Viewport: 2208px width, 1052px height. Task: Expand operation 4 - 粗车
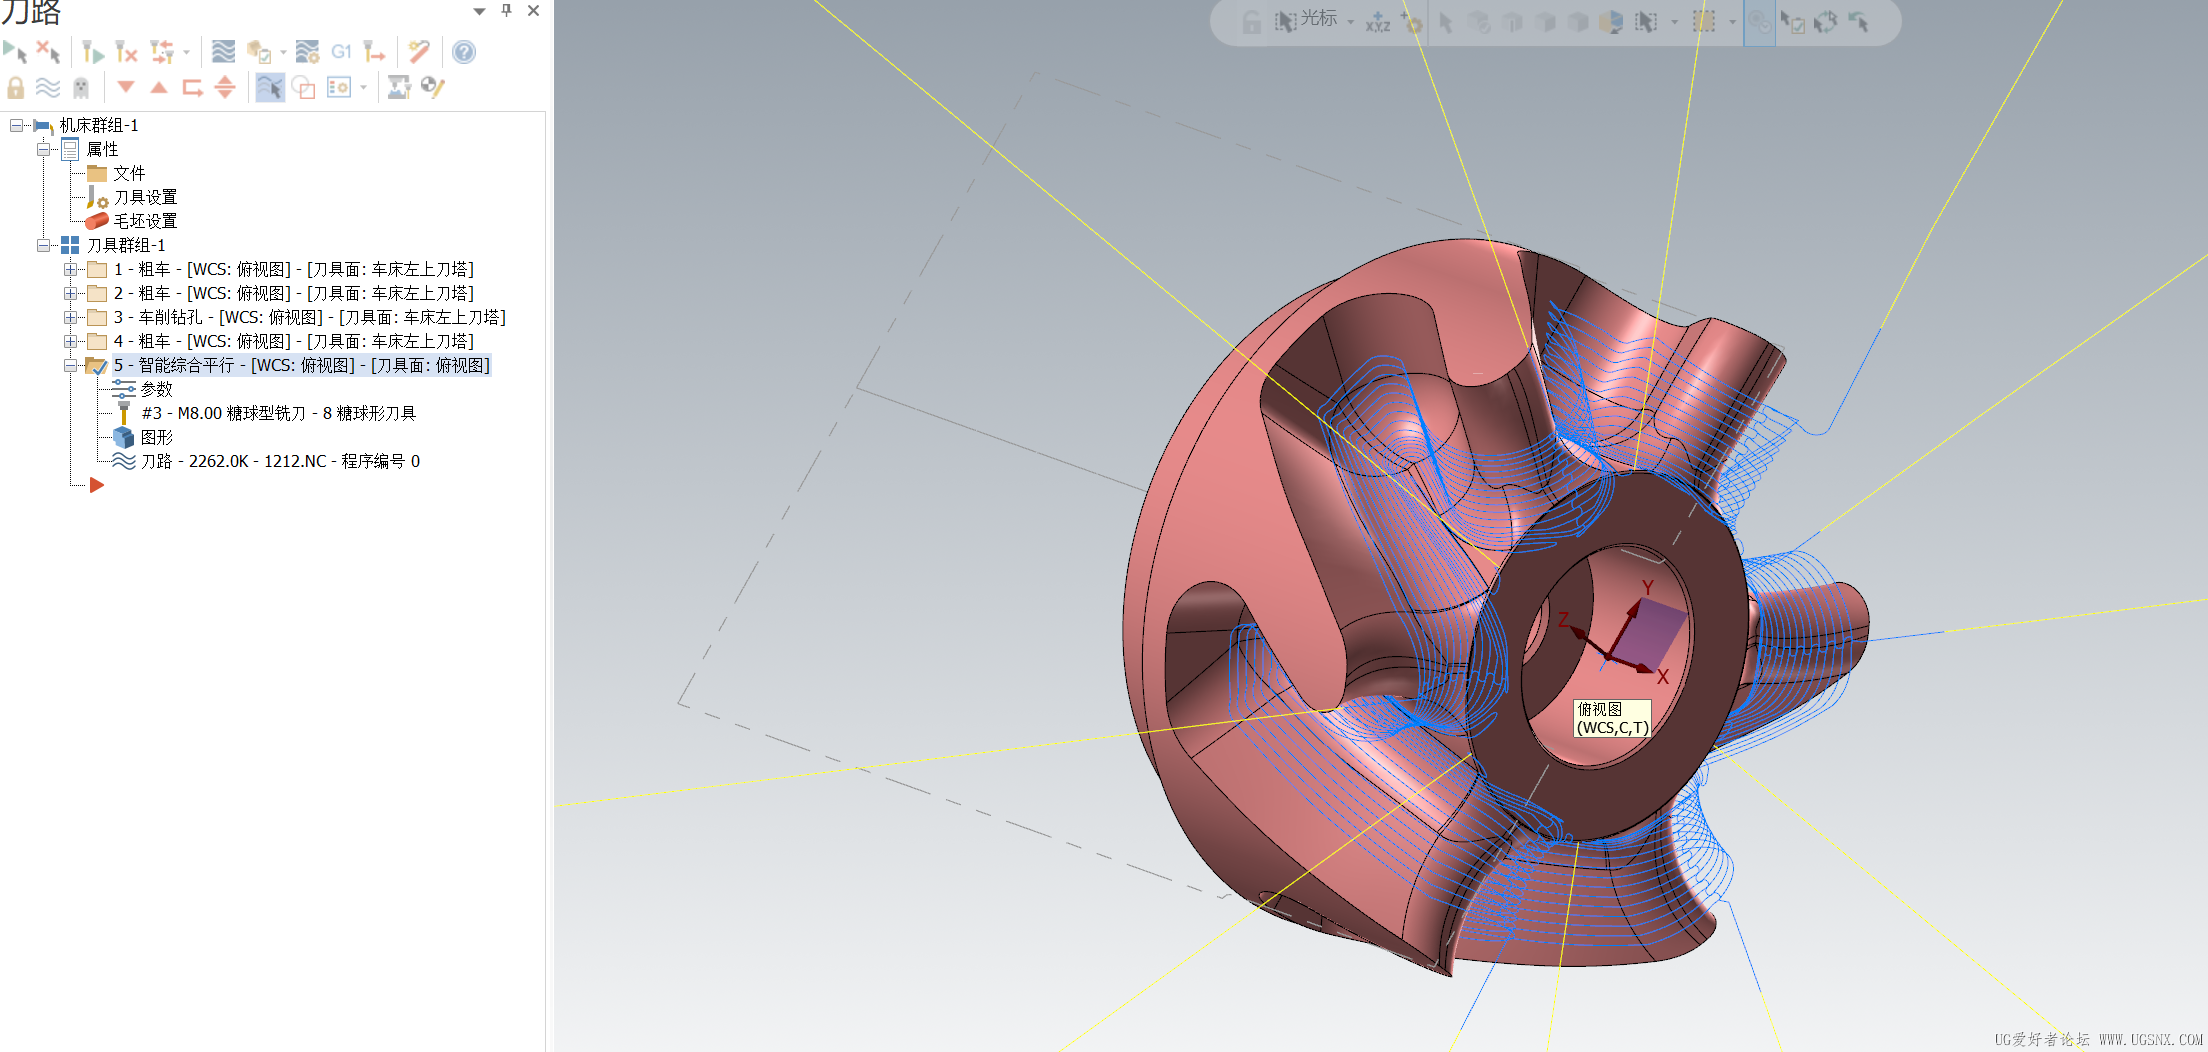70,341
